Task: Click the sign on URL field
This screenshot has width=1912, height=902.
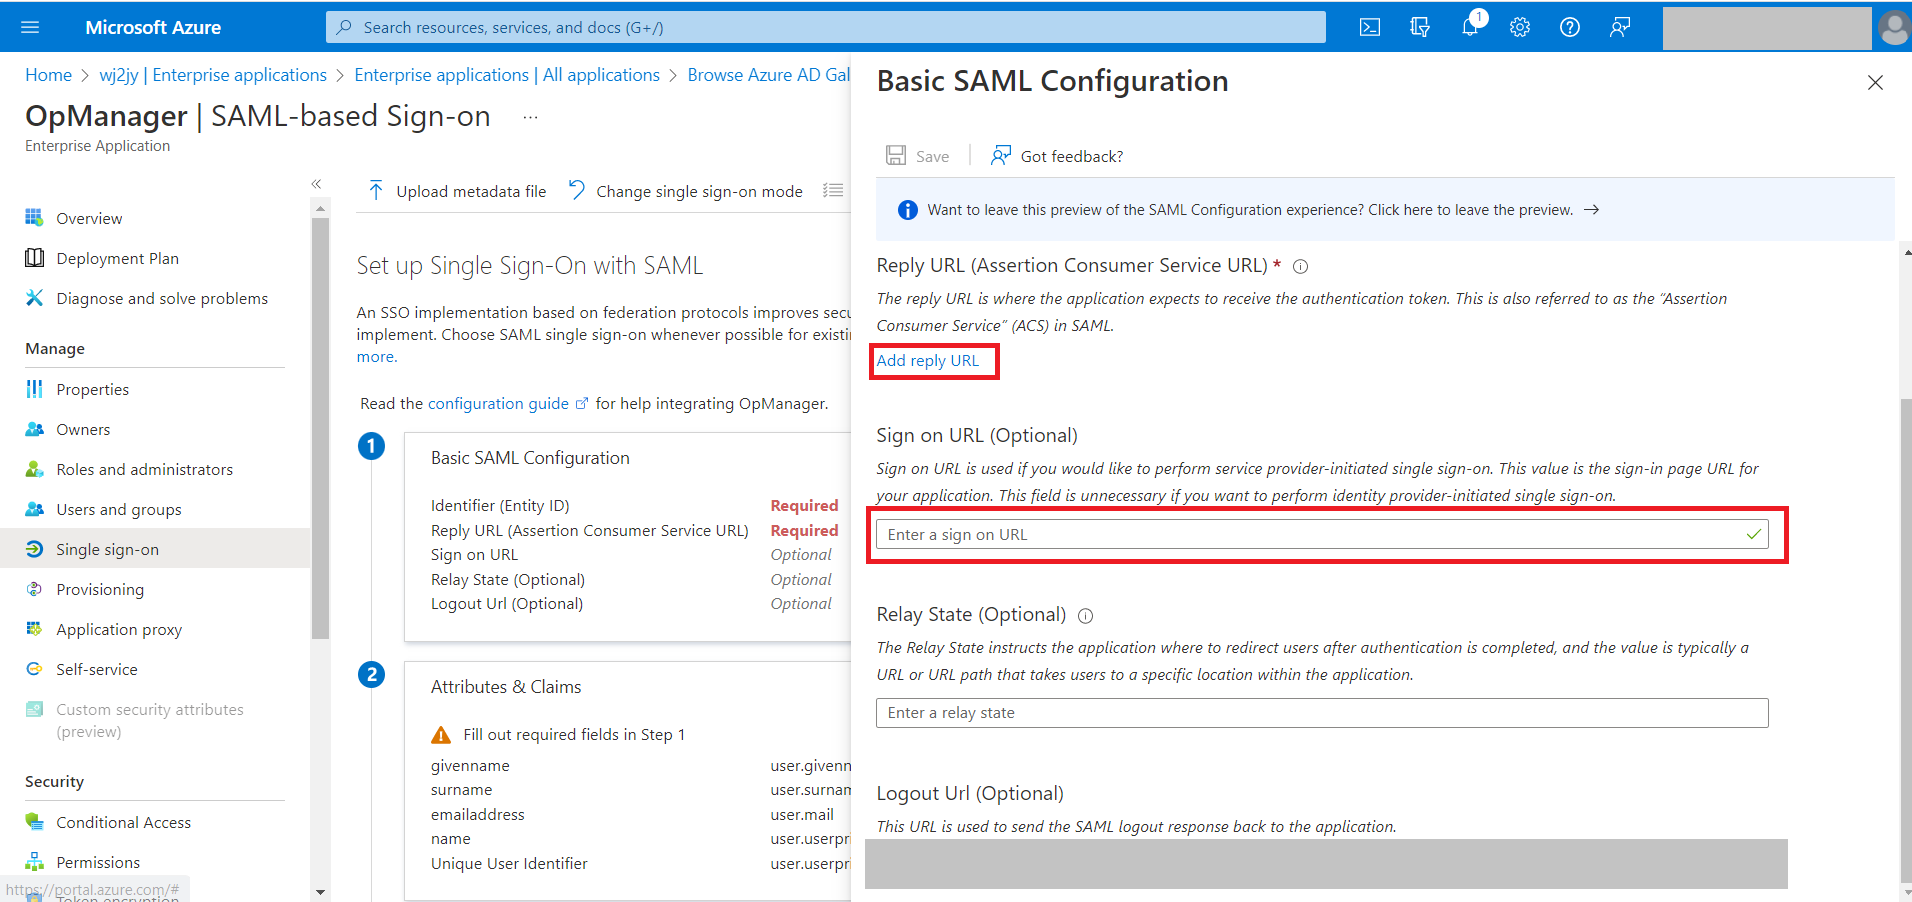Action: pyautogui.click(x=1310, y=535)
